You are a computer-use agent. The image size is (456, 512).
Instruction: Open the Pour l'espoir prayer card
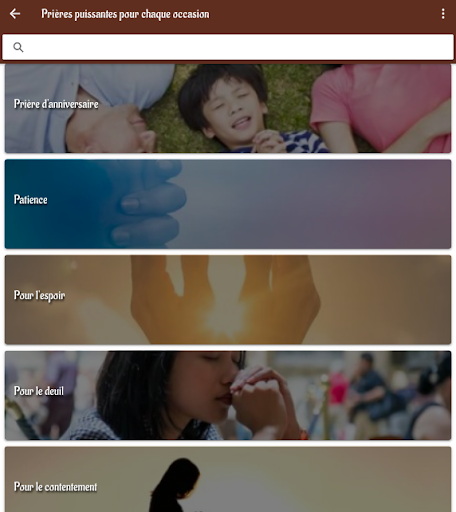[228, 300]
